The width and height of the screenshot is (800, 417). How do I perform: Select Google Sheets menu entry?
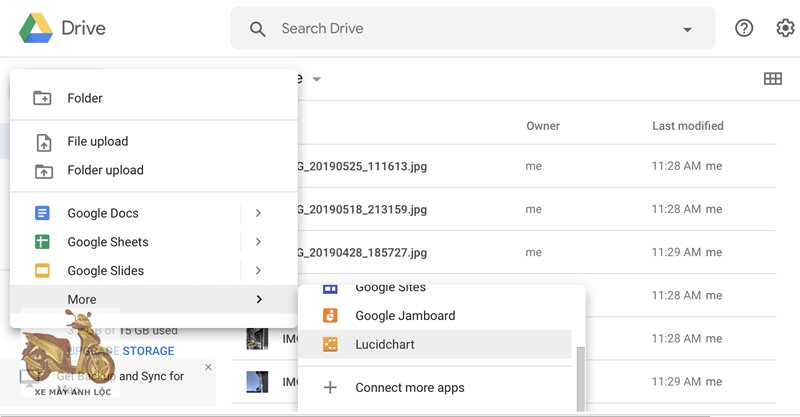[154, 241]
